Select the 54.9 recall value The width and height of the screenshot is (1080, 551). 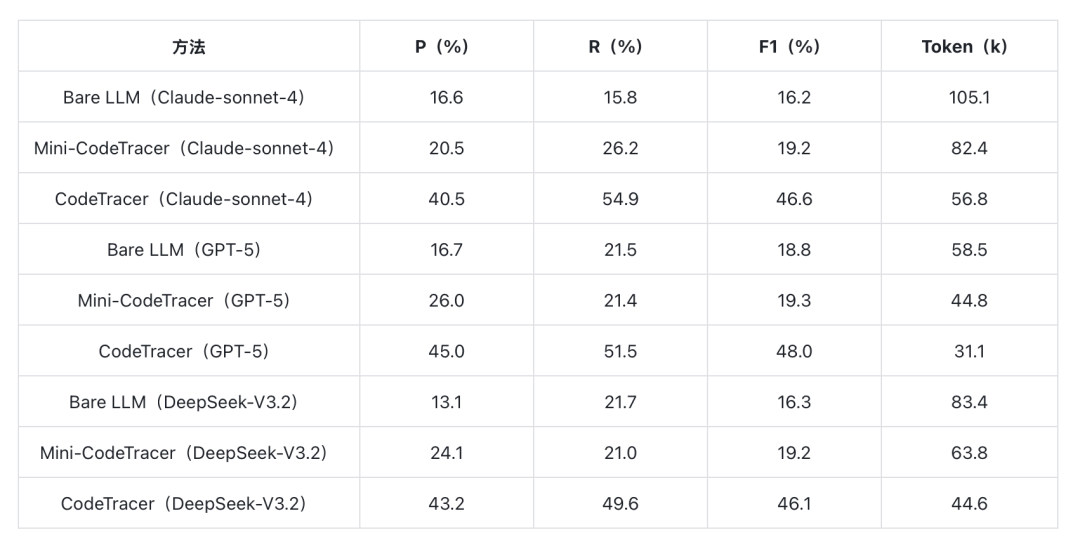click(620, 199)
